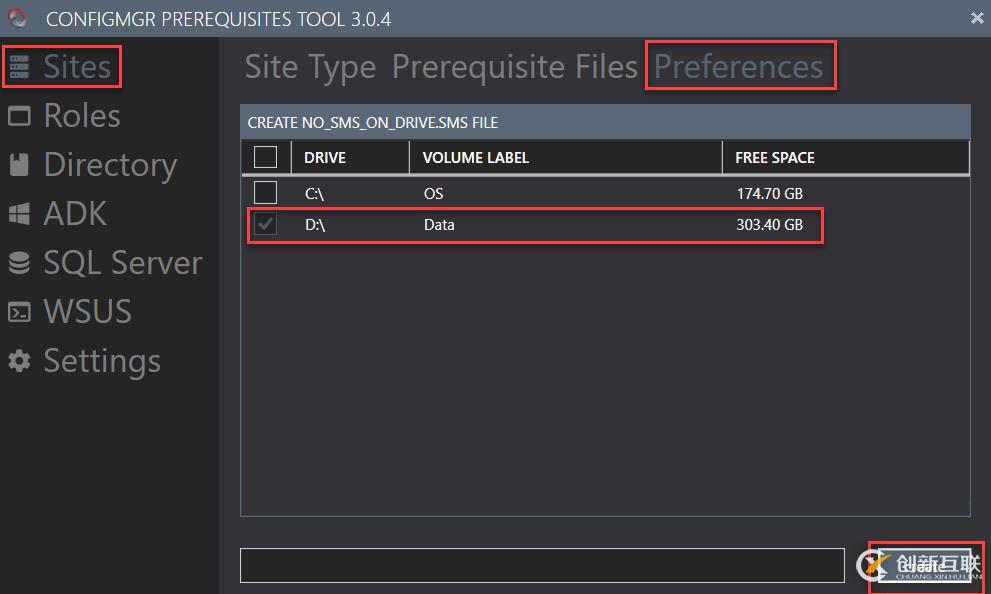The width and height of the screenshot is (991, 594).
Task: Click the ADK Windows logo icon
Action: pos(19,214)
